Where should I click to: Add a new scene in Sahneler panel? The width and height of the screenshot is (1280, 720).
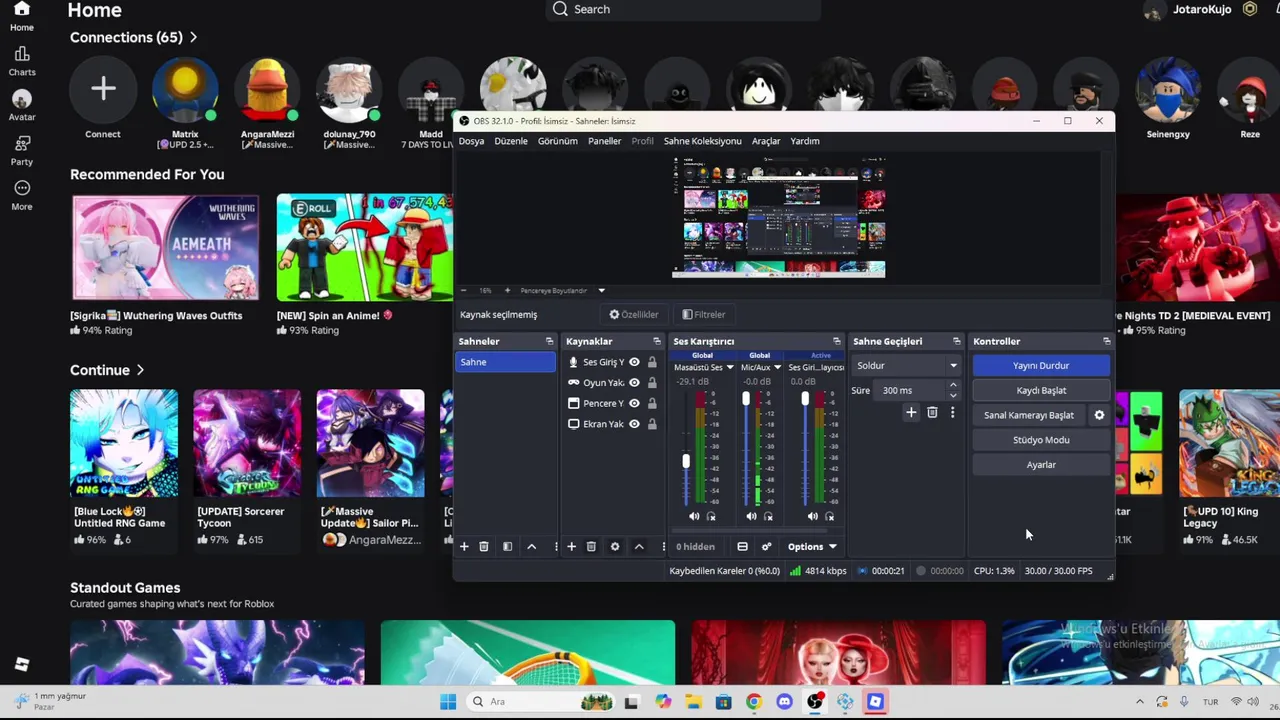pos(464,546)
